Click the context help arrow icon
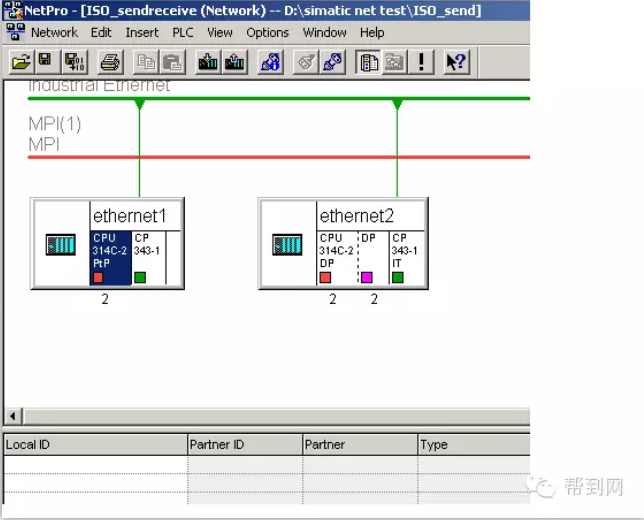The height and width of the screenshot is (520, 644). tap(455, 62)
